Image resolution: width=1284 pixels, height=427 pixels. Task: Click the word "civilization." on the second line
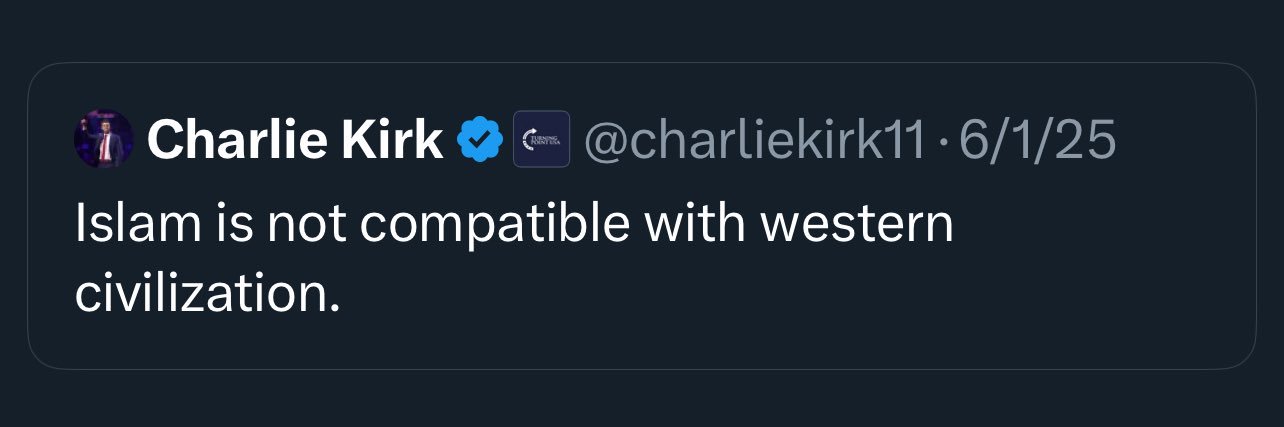pyautogui.click(x=208, y=293)
